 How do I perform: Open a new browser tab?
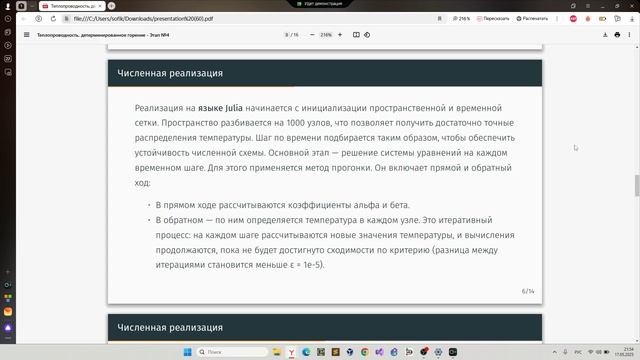point(111,6)
